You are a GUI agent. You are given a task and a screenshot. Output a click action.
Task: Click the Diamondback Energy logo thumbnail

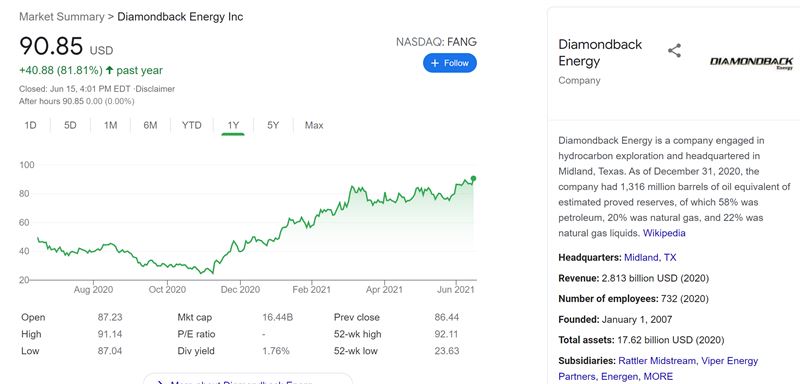[x=751, y=63]
